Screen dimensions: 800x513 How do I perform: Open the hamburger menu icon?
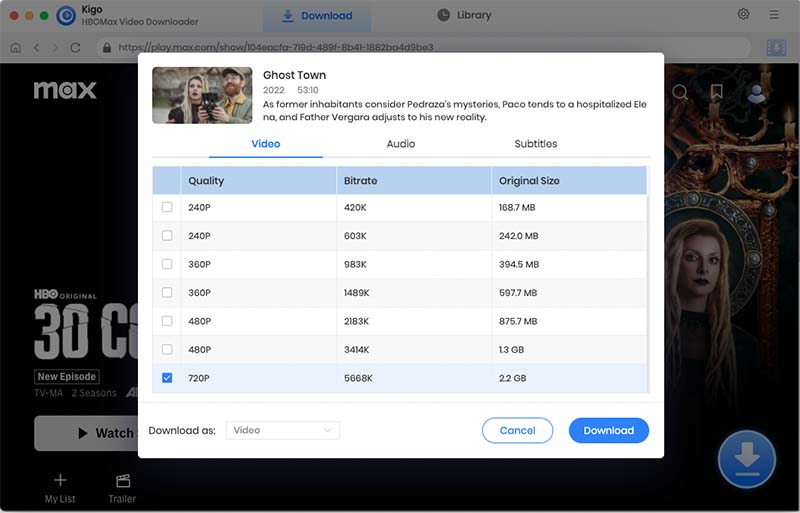pyautogui.click(x=774, y=15)
